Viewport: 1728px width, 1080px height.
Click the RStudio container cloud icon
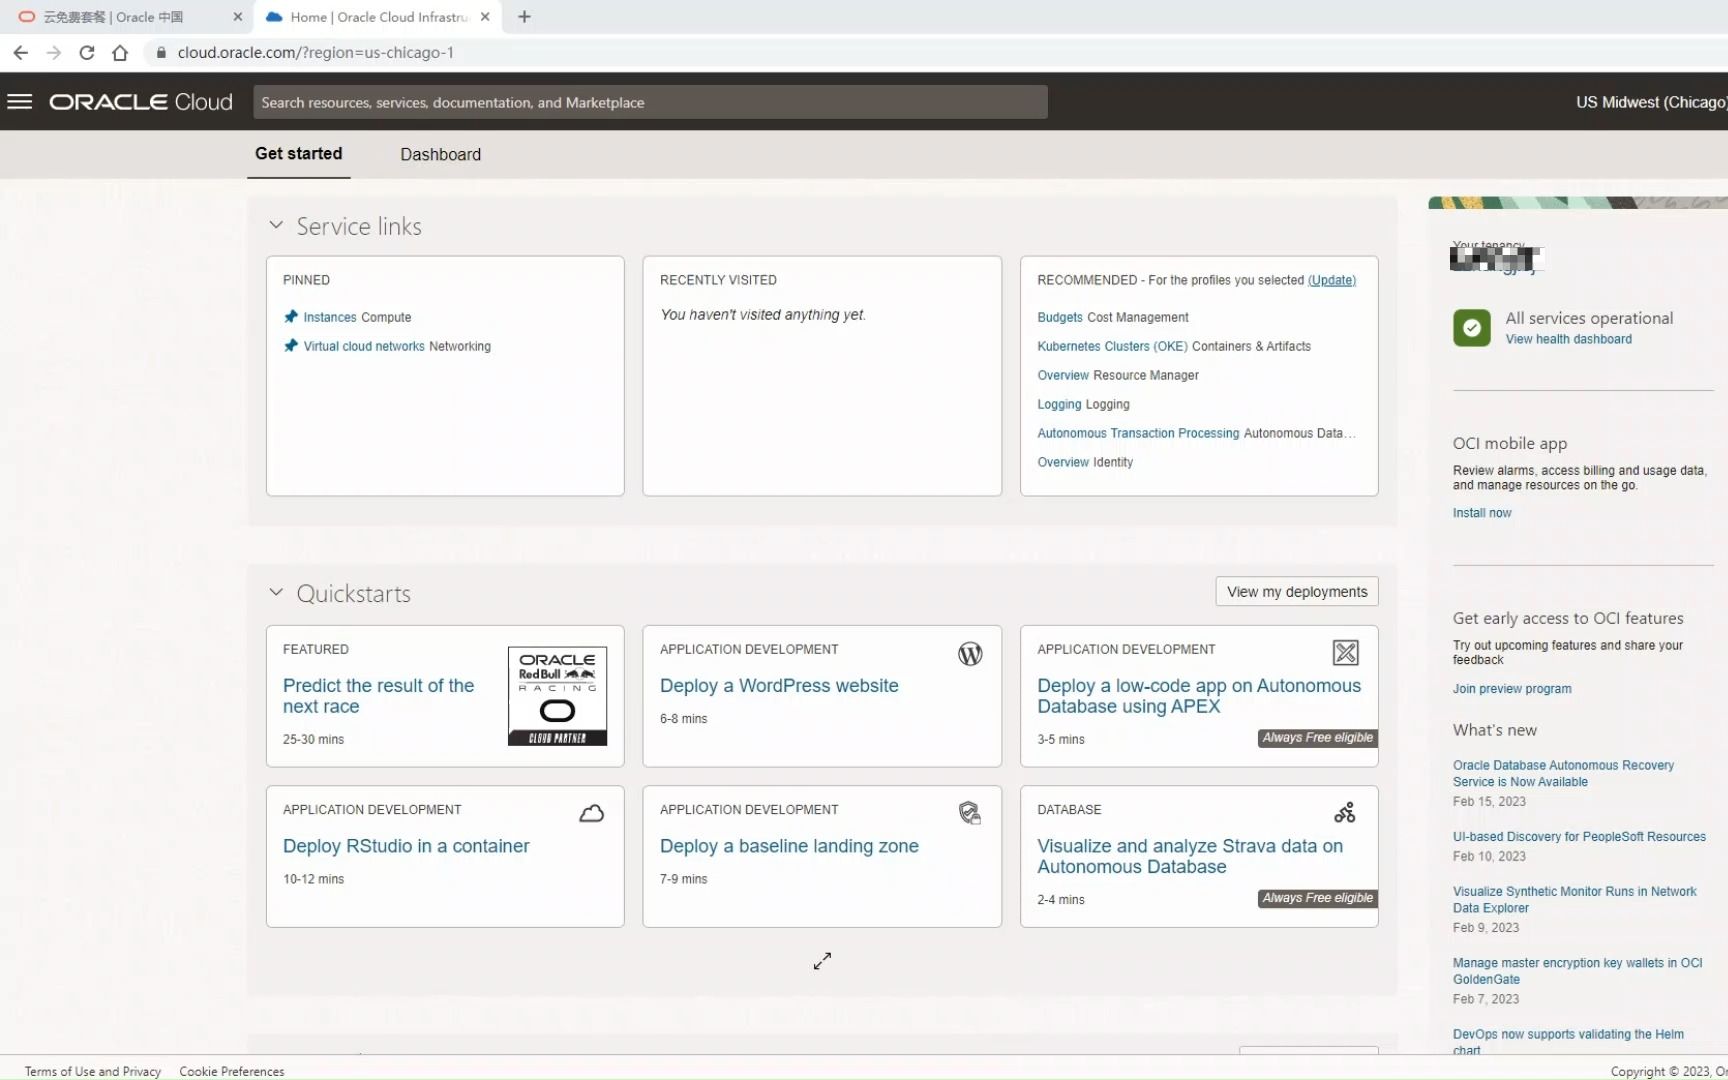click(x=592, y=814)
